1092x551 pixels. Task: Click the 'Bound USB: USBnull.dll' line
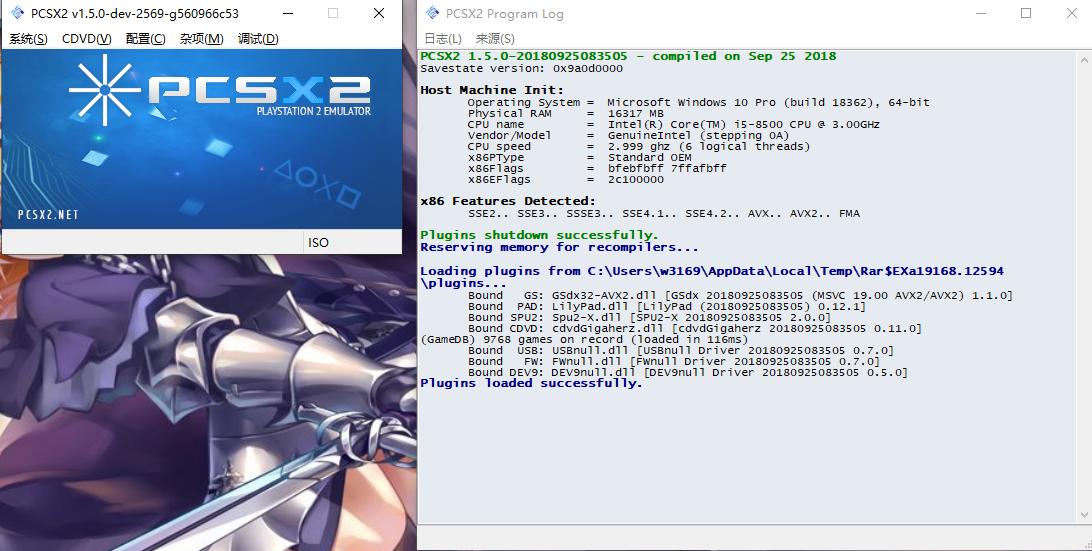[x=680, y=350]
